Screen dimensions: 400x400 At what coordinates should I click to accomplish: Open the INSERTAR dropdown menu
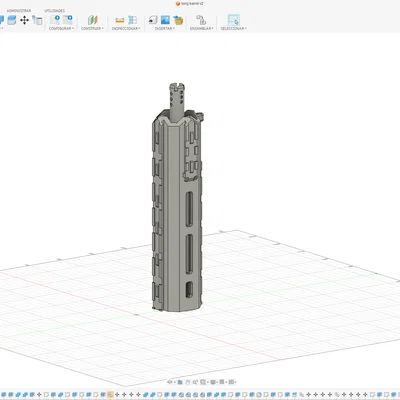[165, 29]
